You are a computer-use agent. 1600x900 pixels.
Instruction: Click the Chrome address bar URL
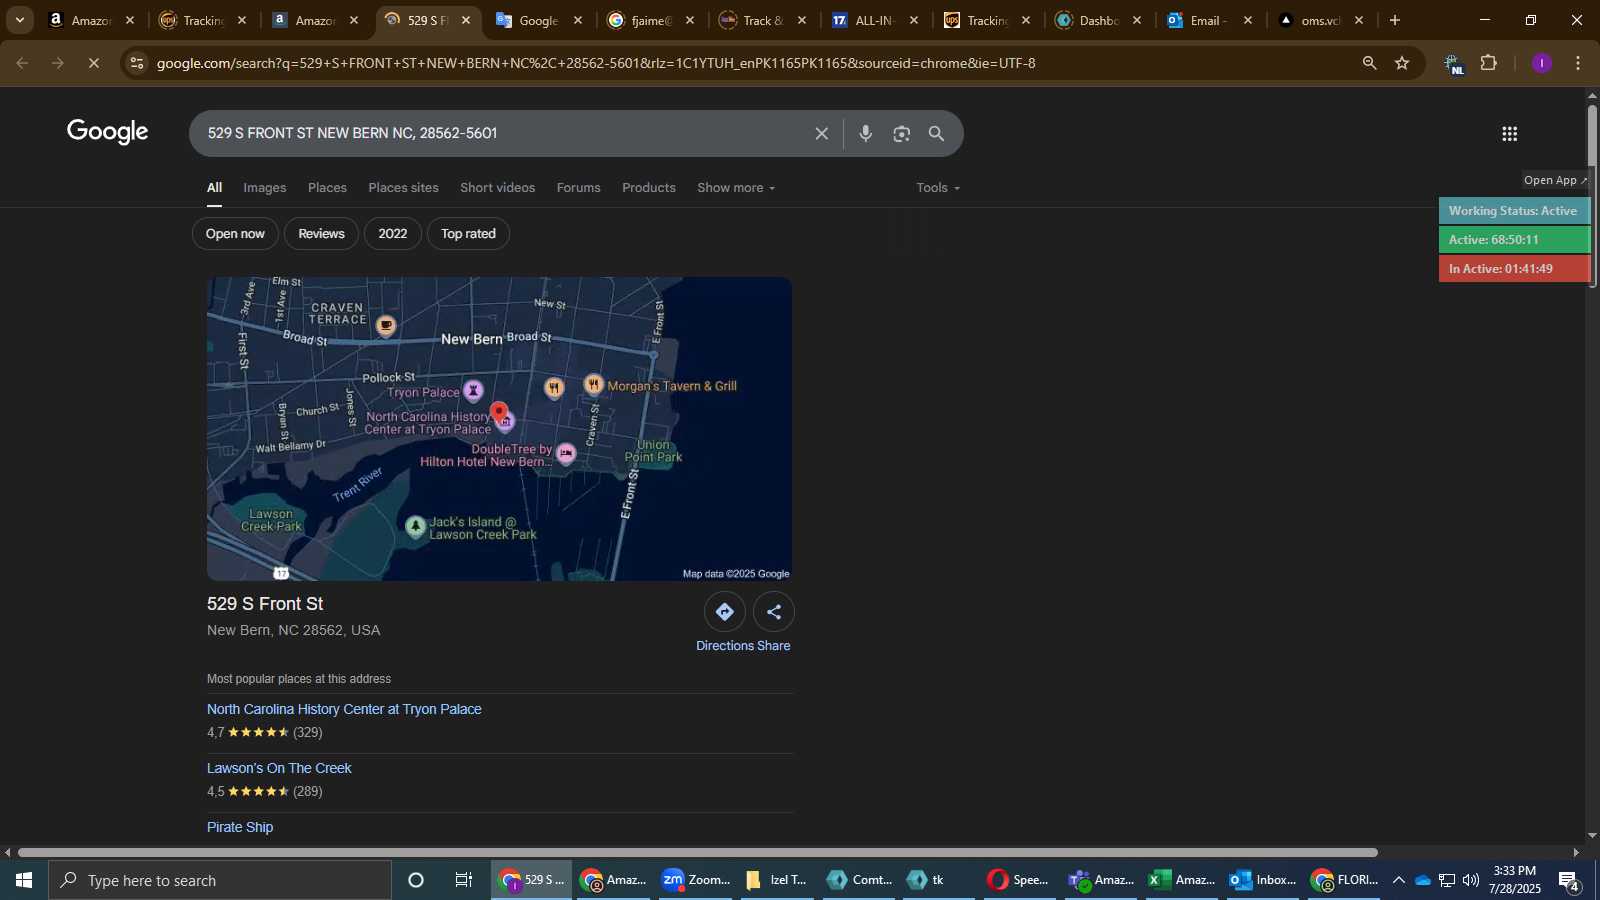click(x=596, y=63)
